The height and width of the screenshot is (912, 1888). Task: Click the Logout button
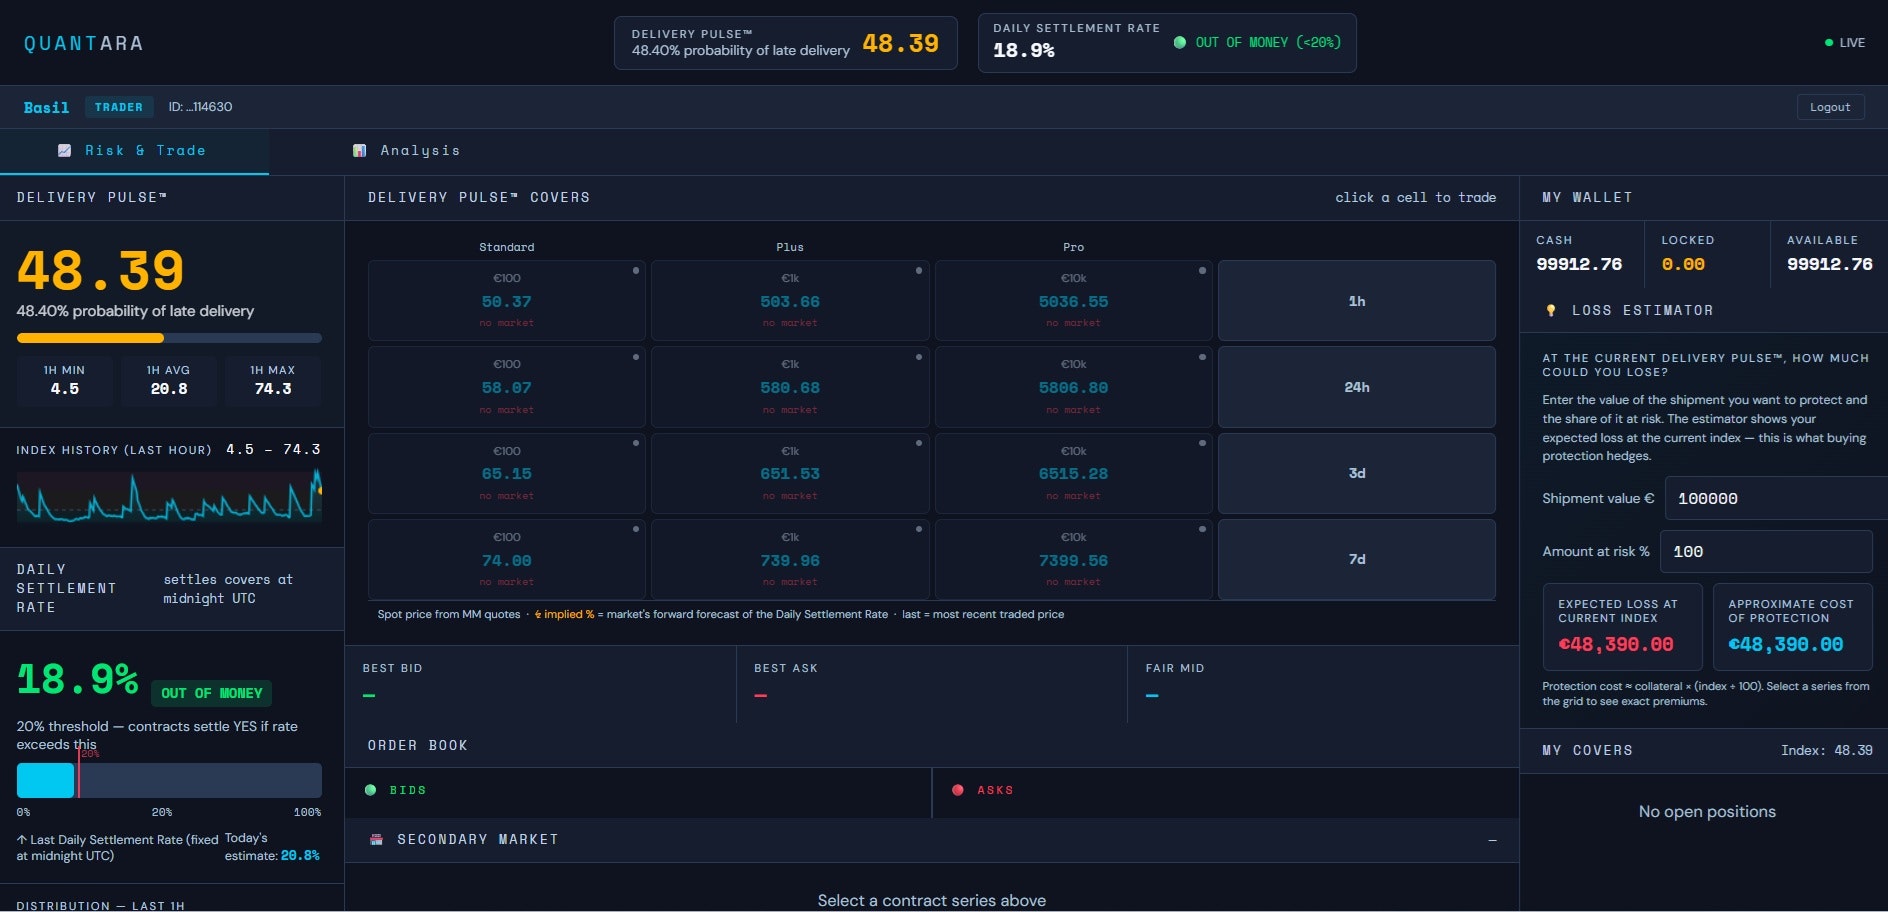1830,107
